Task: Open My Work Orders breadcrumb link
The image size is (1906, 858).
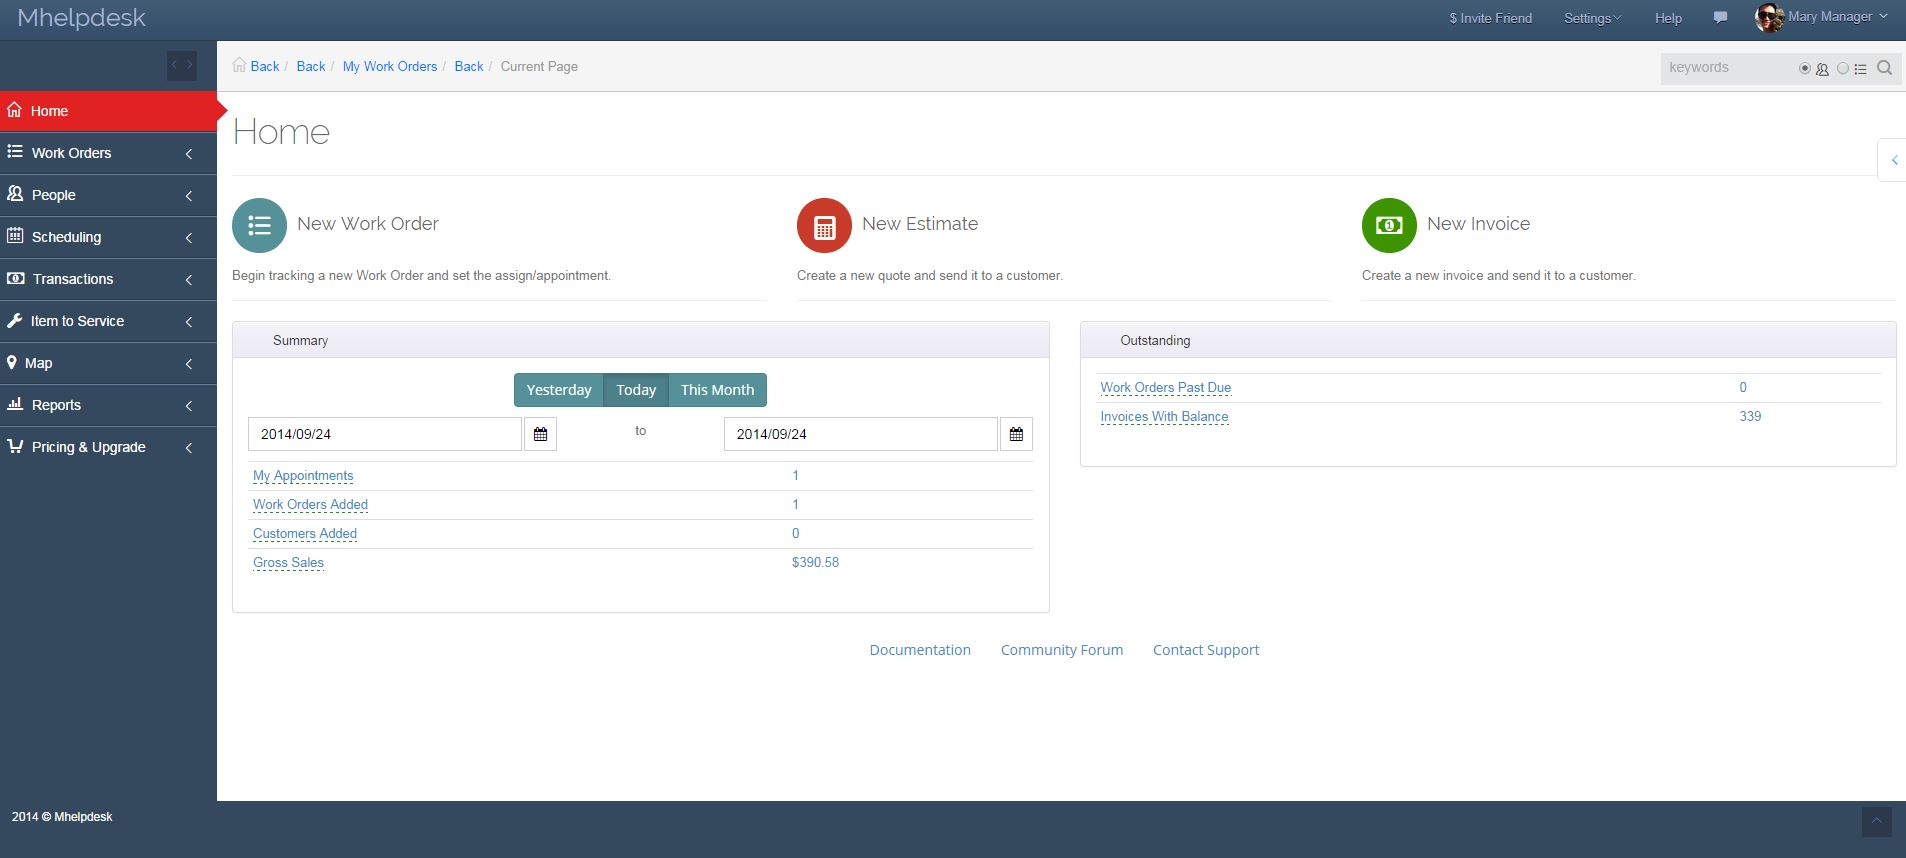Action: 390,66
